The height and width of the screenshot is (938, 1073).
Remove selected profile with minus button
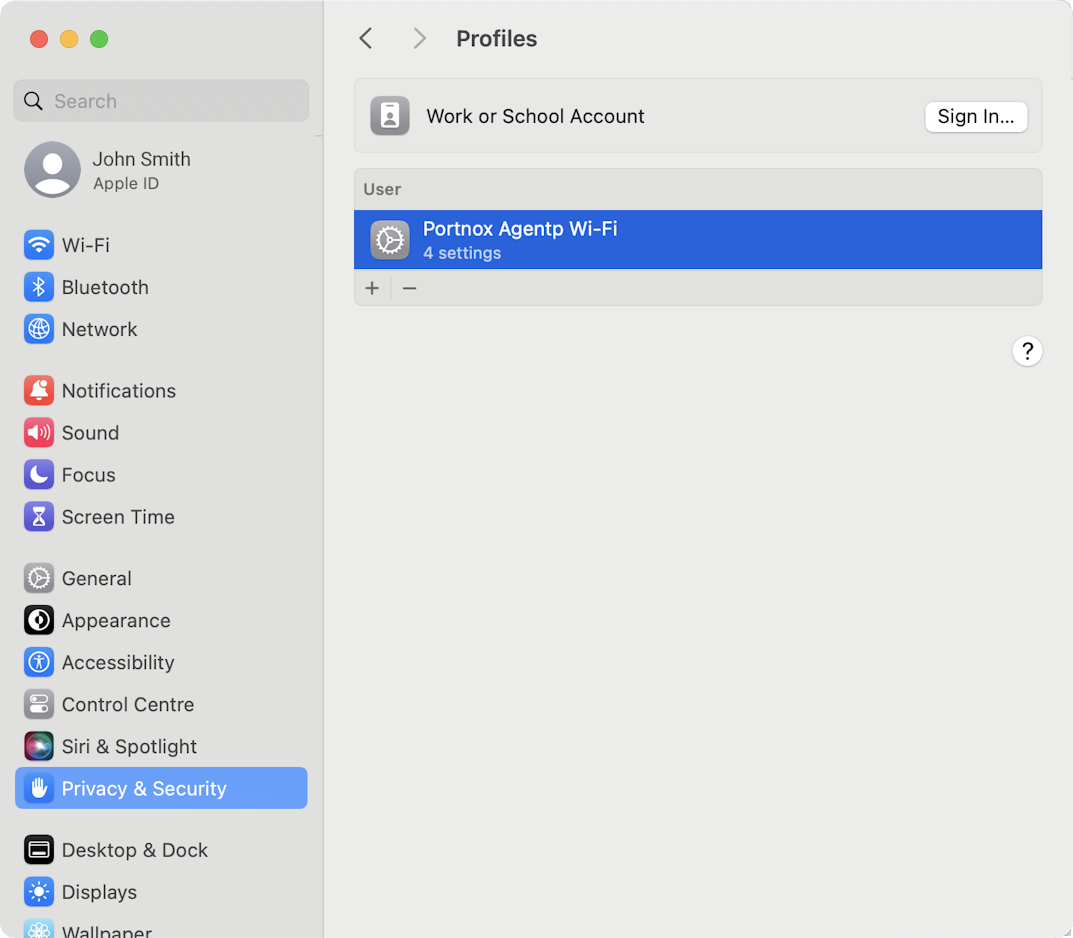pos(409,288)
